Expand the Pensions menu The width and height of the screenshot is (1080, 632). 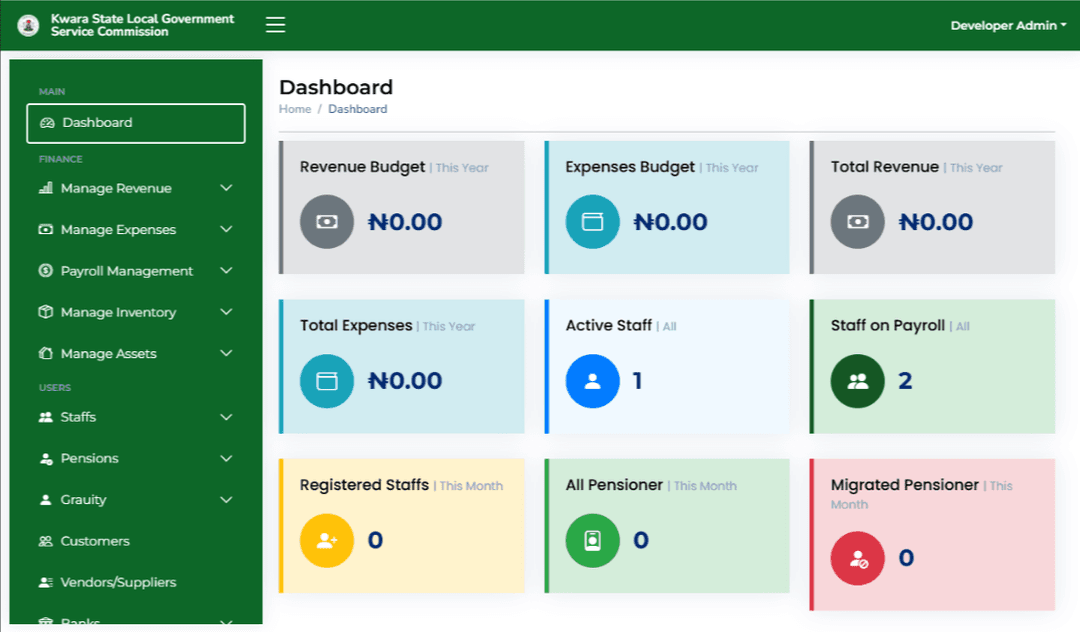click(x=92, y=458)
